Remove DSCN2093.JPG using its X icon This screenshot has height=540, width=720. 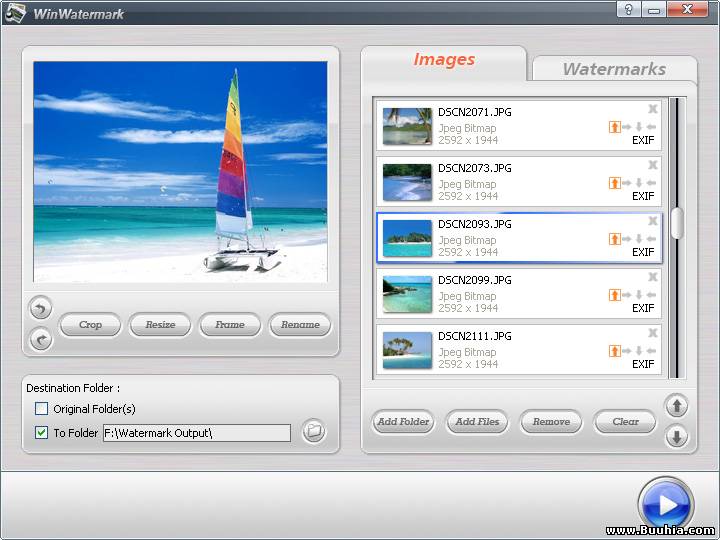coord(652,221)
